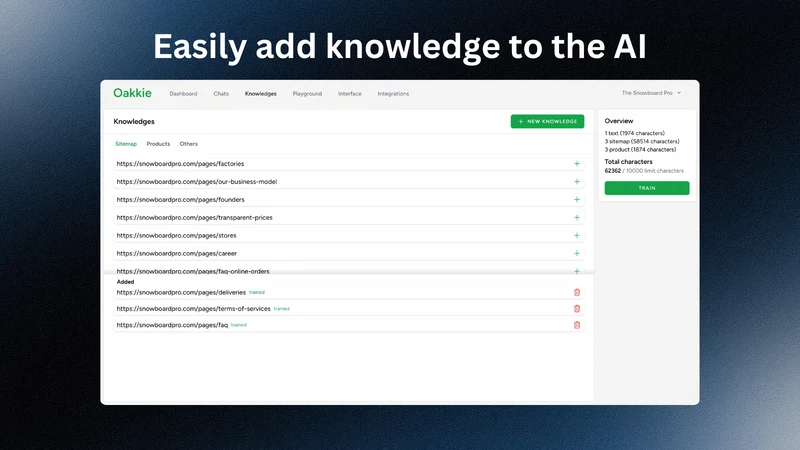Click the terms-of-services URL text
Viewport: 800px width, 450px height.
193,309
